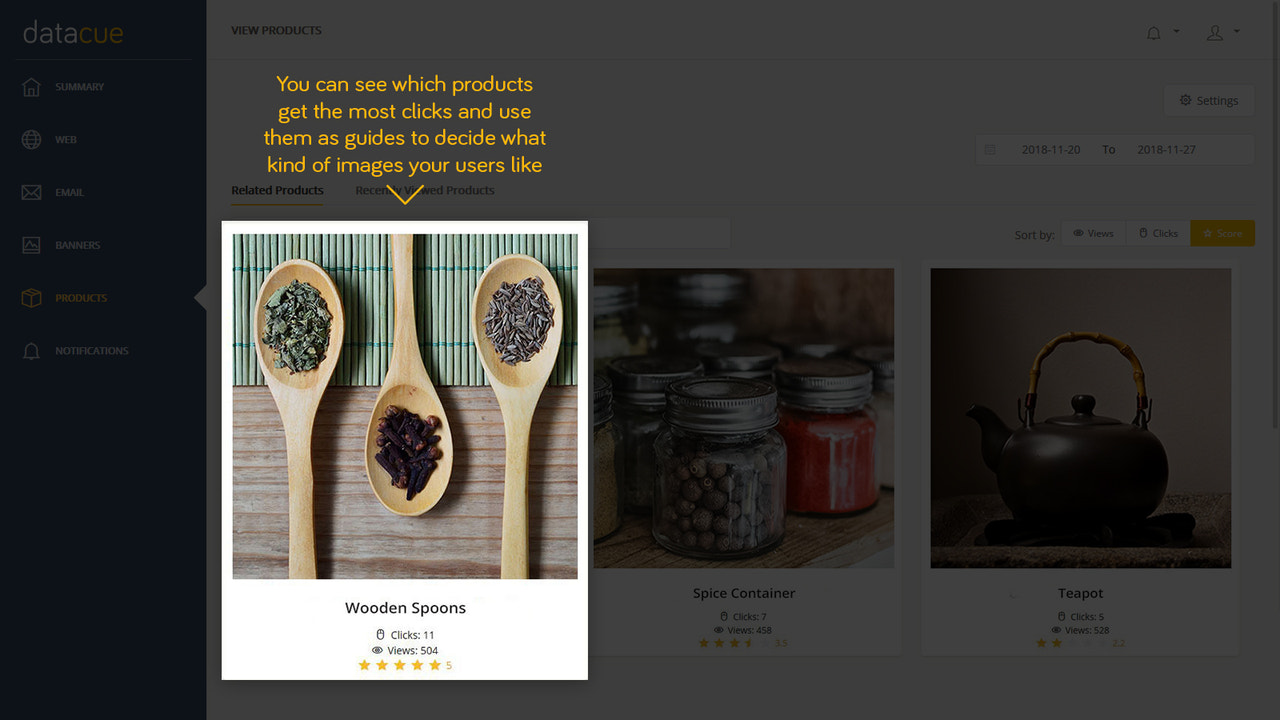Screen dimensions: 1280x720
Task: Sort products by Views
Action: pyautogui.click(x=1093, y=233)
